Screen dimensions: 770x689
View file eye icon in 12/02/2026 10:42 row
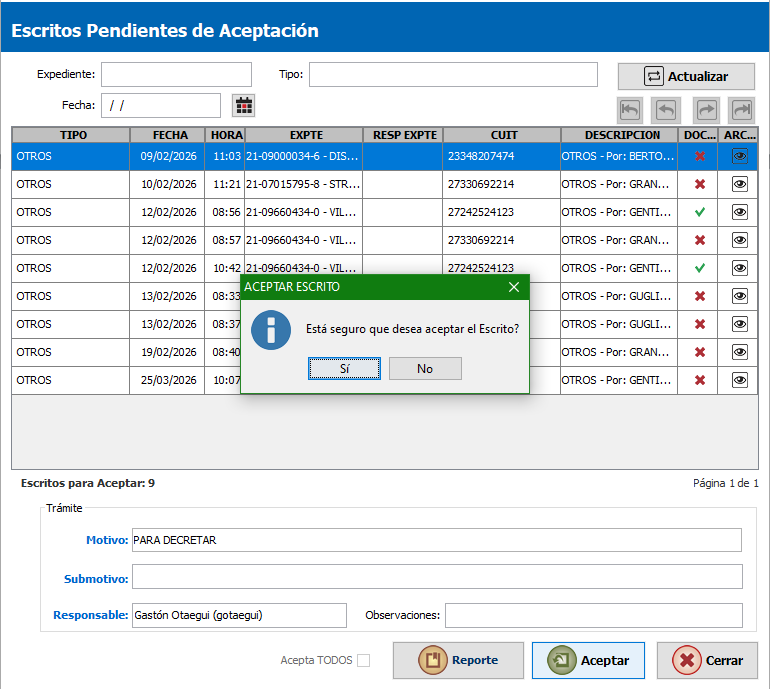tap(740, 268)
